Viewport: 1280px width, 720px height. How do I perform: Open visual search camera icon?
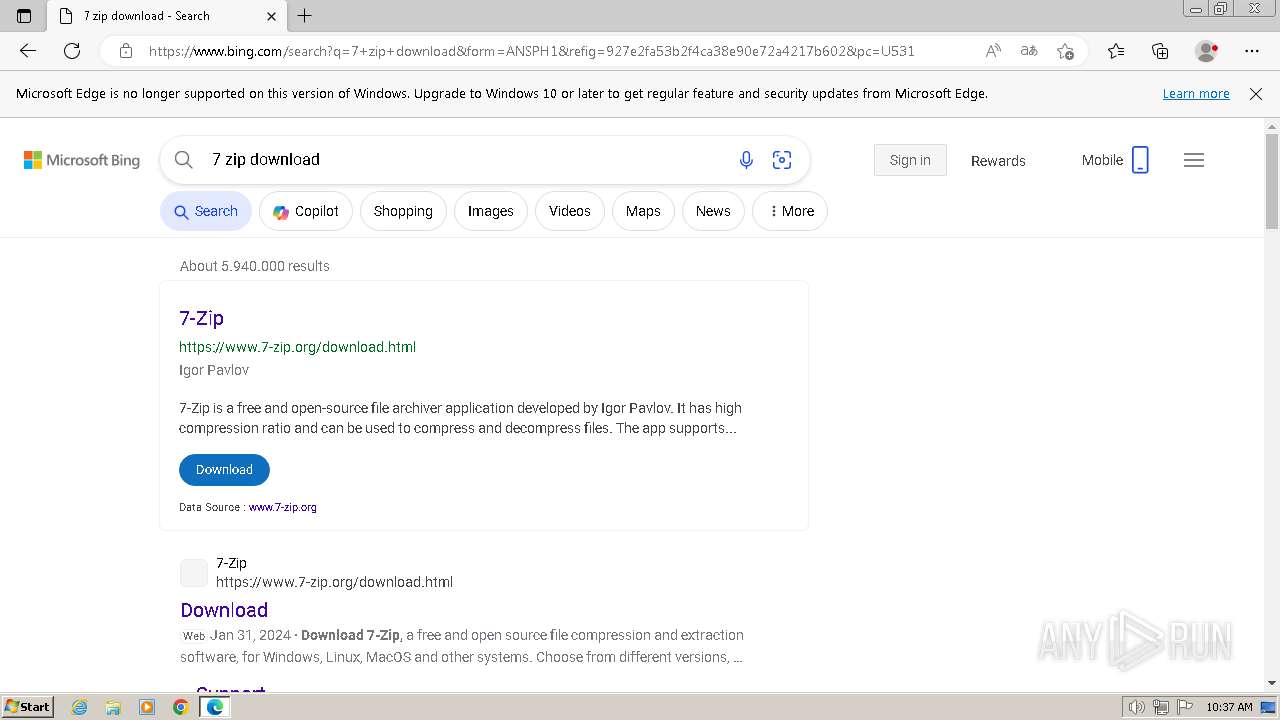tap(782, 160)
